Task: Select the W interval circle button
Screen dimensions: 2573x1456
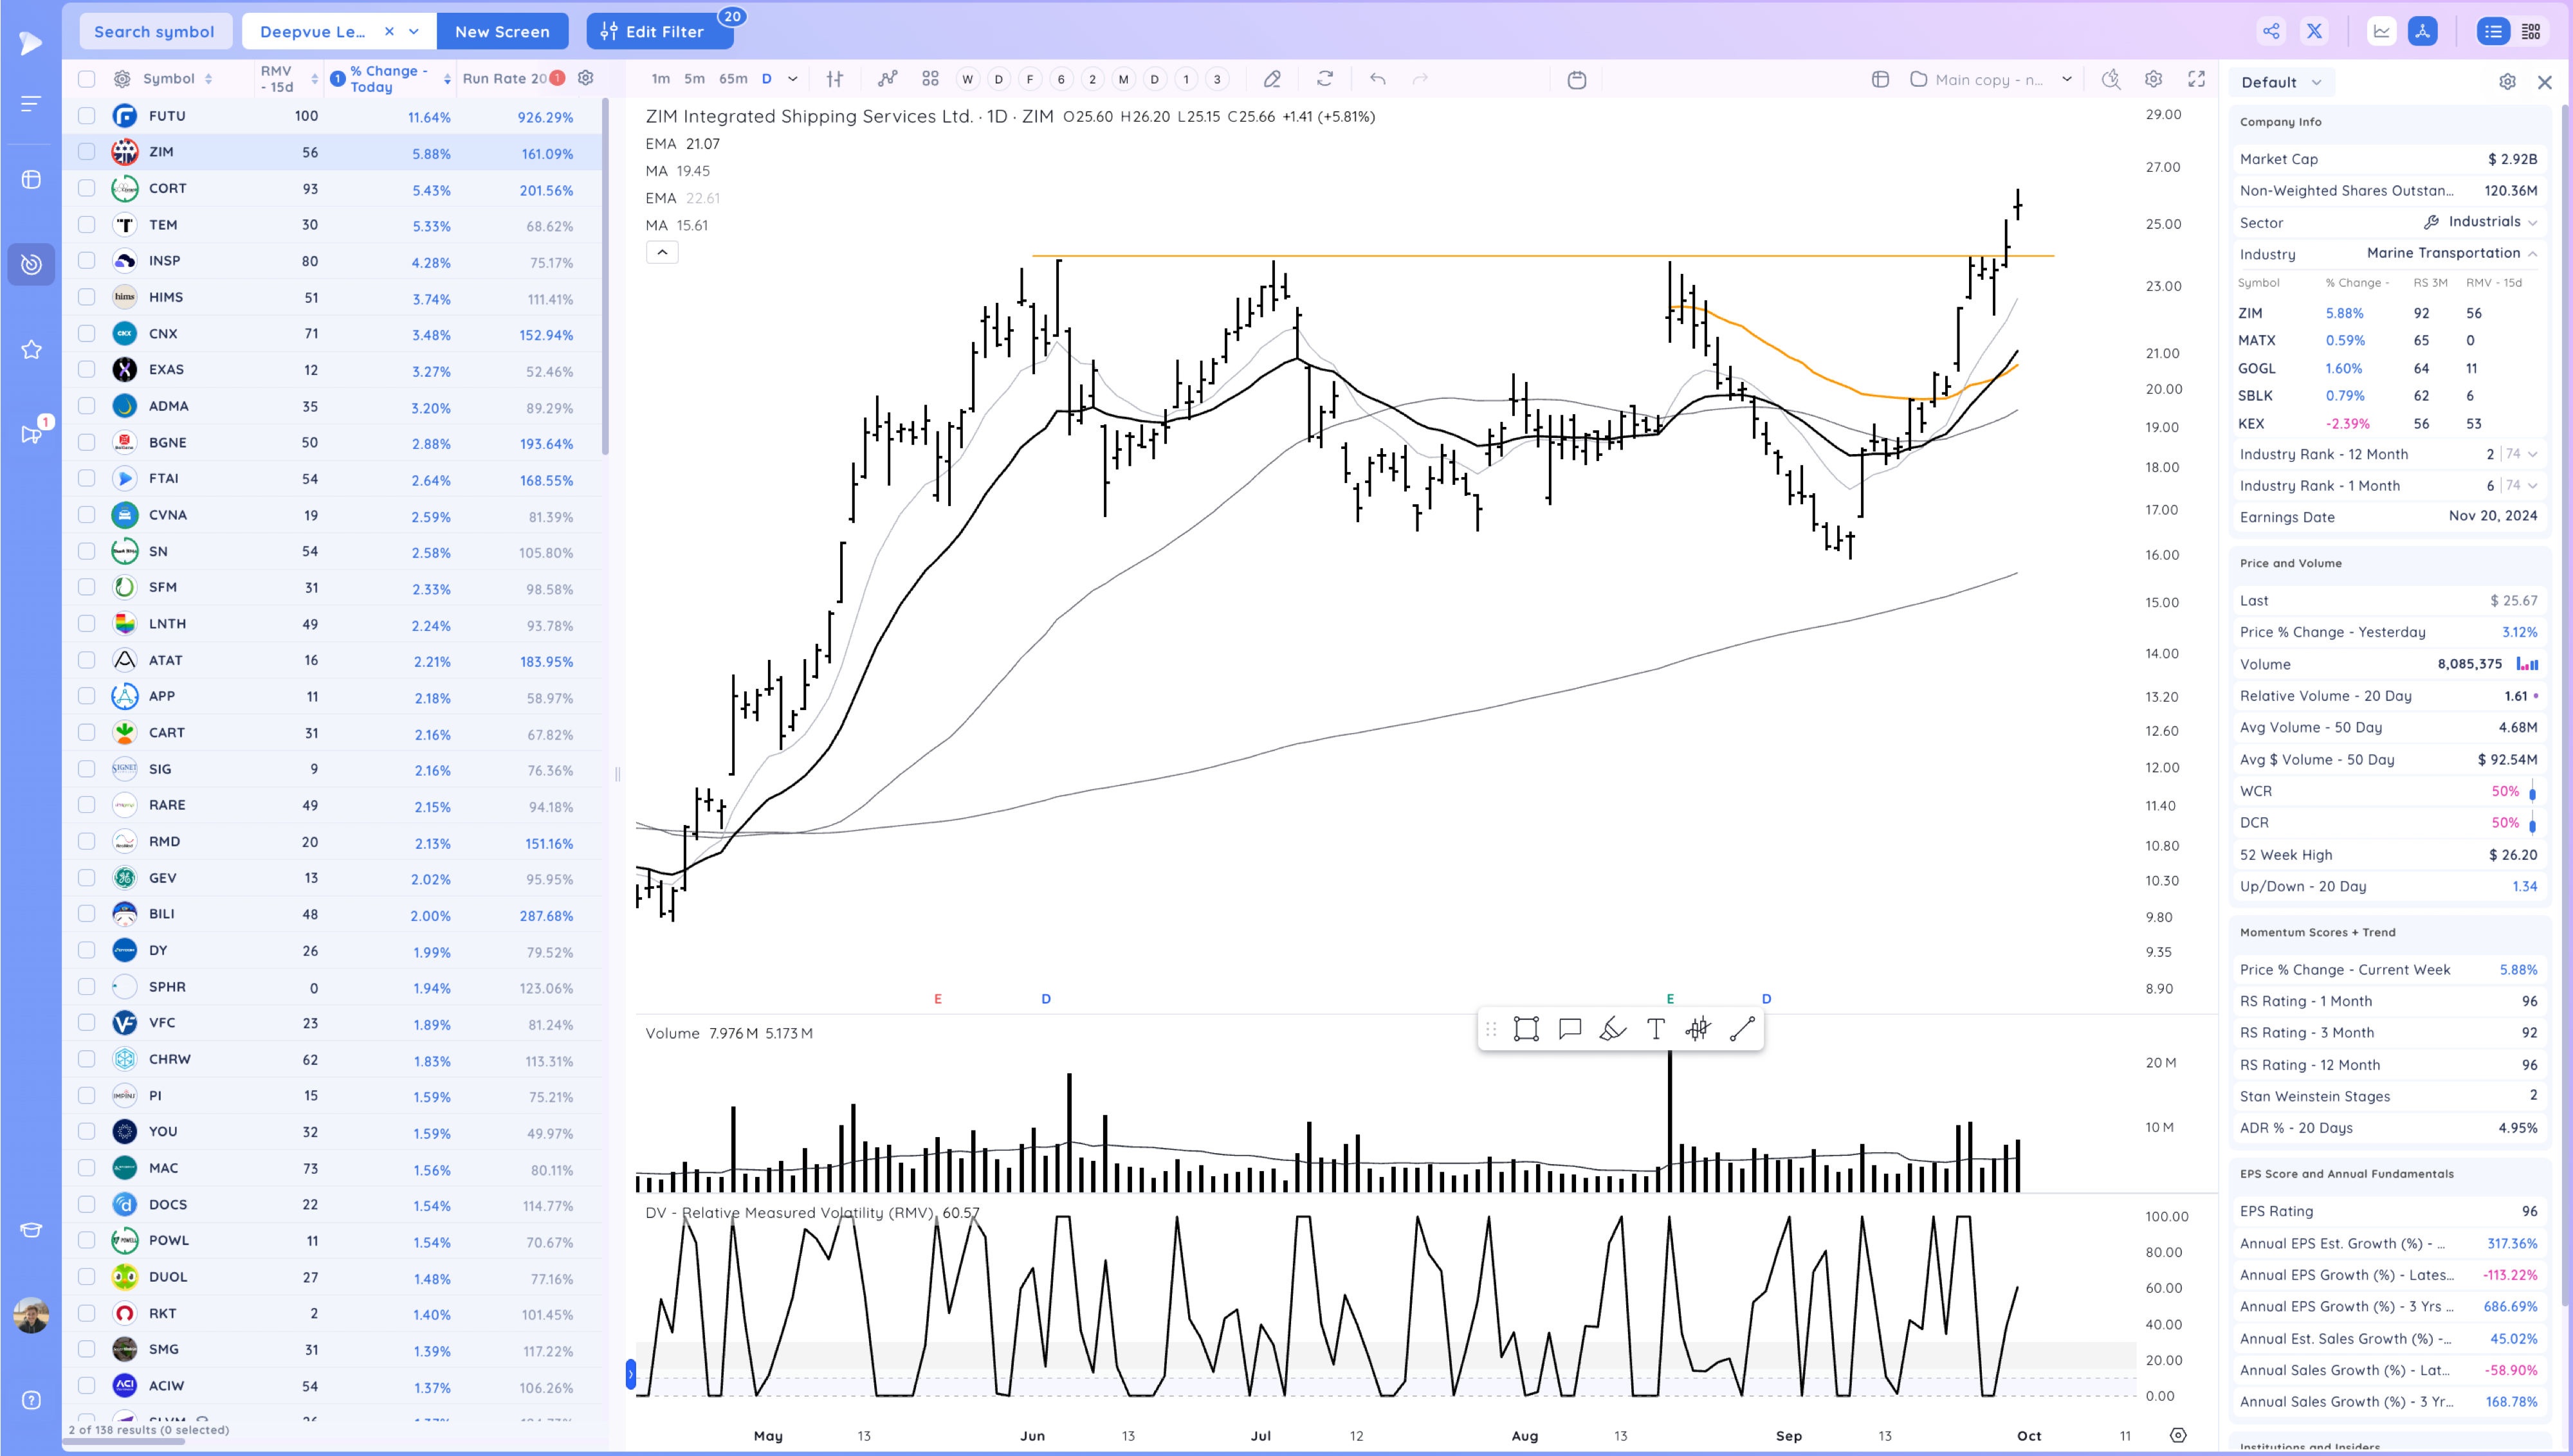Action: (967, 79)
